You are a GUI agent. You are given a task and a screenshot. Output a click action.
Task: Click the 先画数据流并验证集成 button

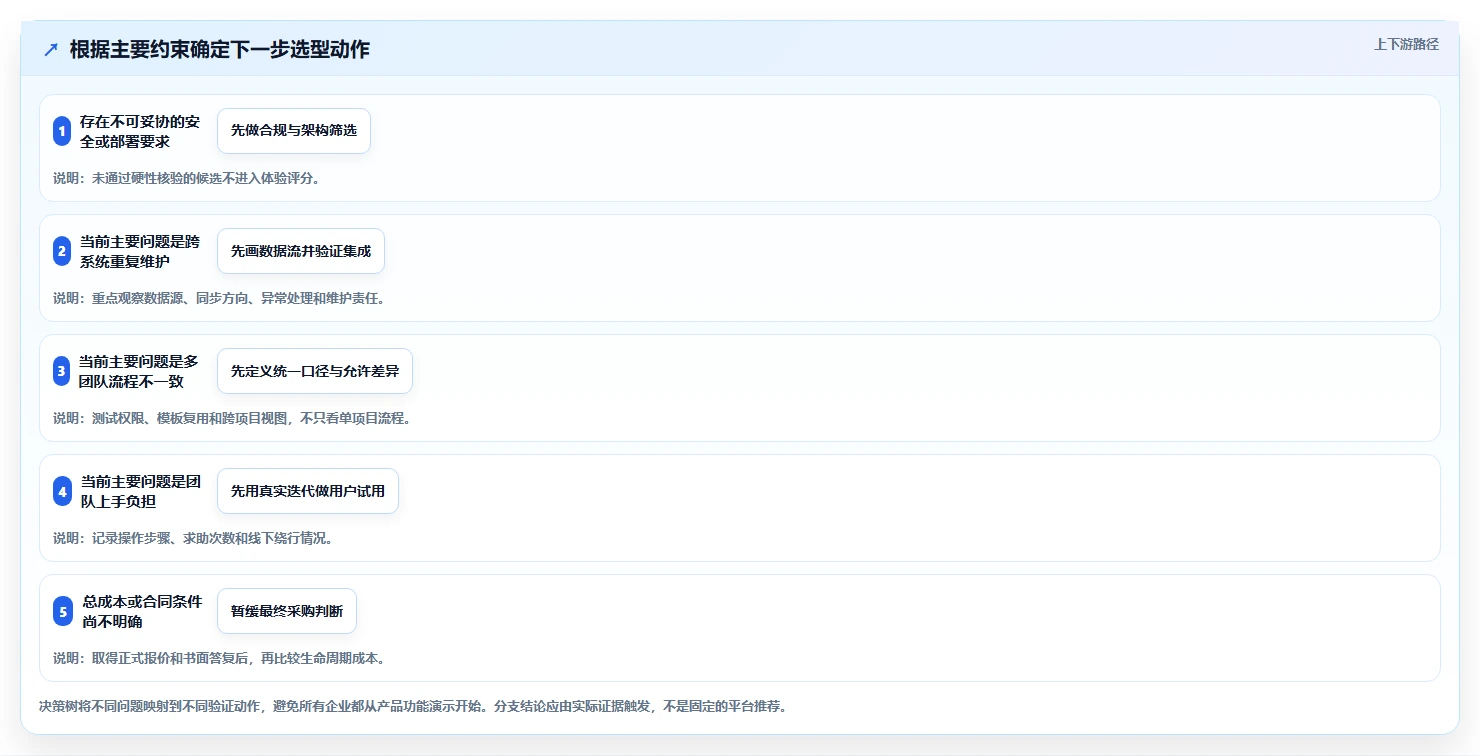coord(301,251)
